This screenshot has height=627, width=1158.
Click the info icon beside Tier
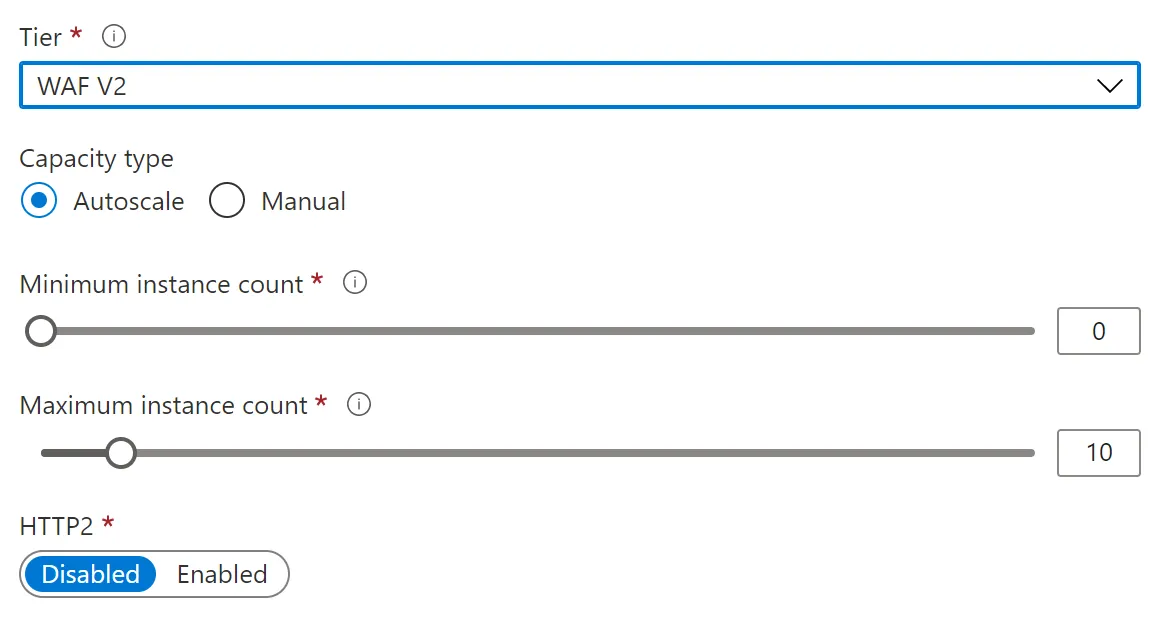pyautogui.click(x=115, y=37)
